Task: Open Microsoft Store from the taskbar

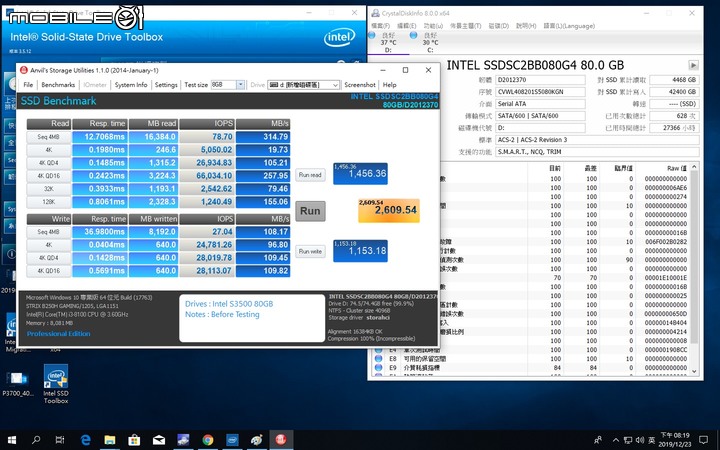Action: (x=134, y=440)
